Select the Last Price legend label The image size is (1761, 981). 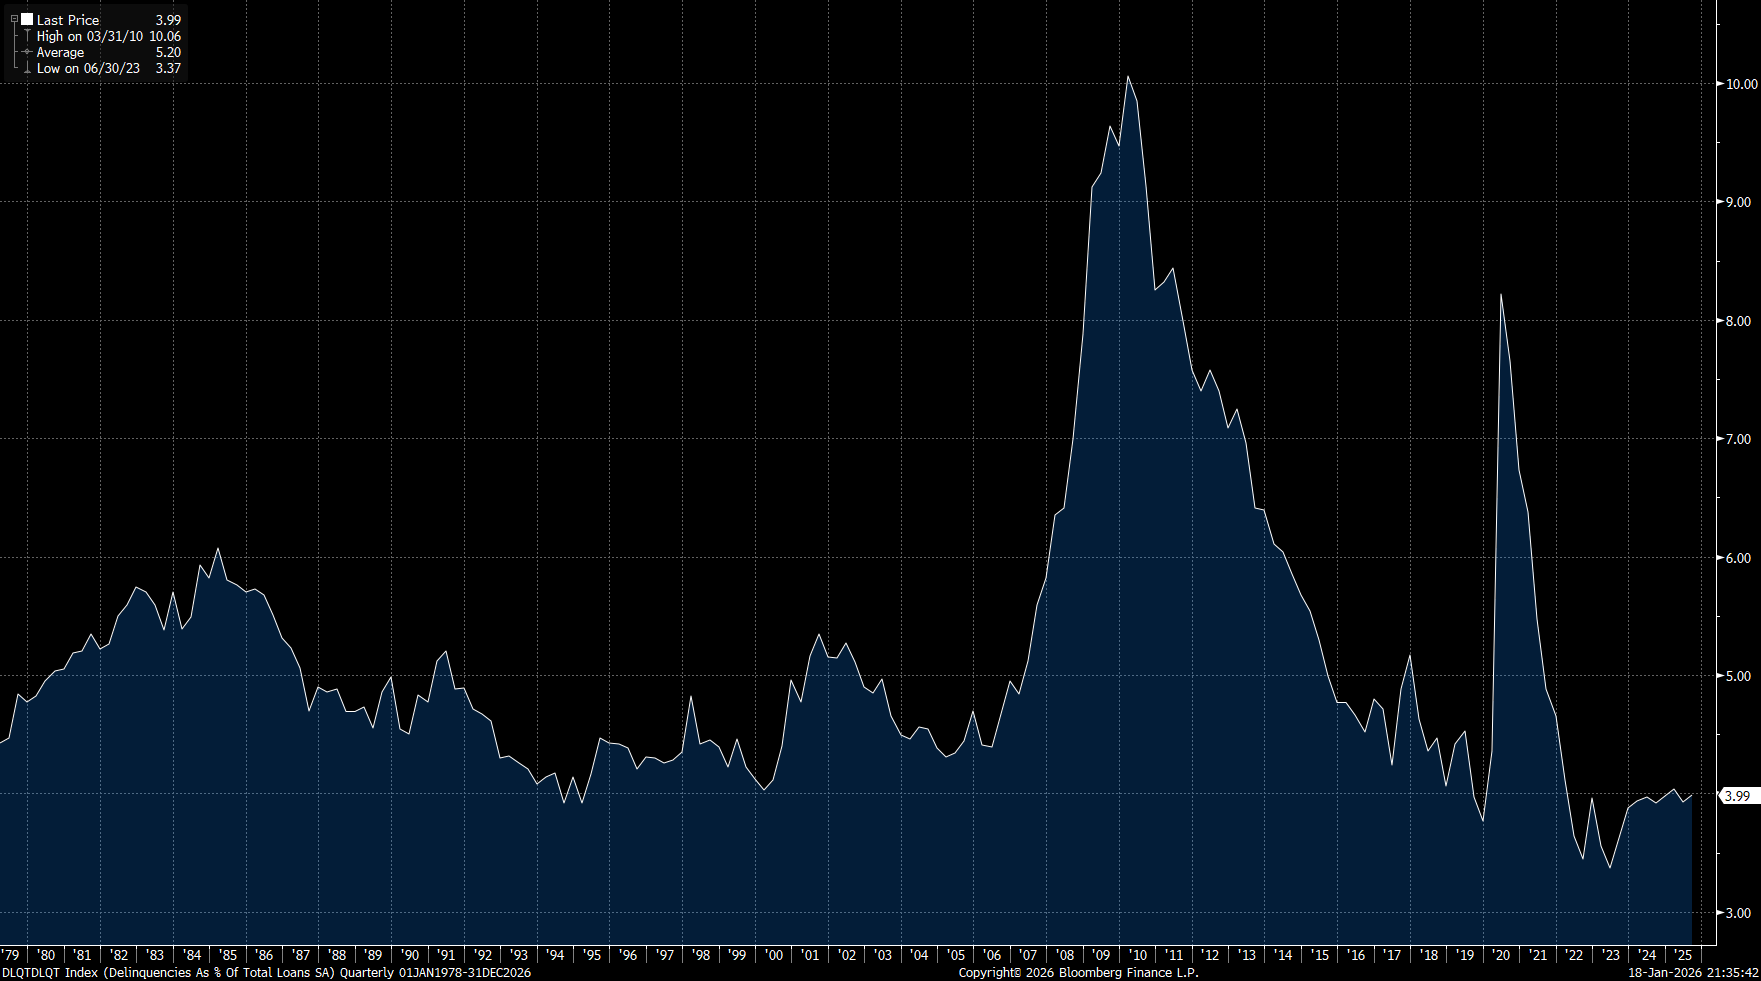pyautogui.click(x=68, y=20)
